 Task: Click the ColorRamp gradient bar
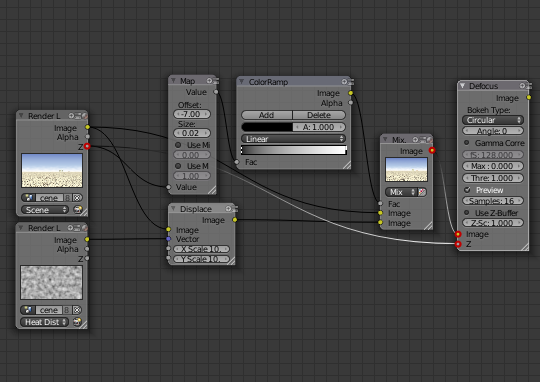pos(293,150)
